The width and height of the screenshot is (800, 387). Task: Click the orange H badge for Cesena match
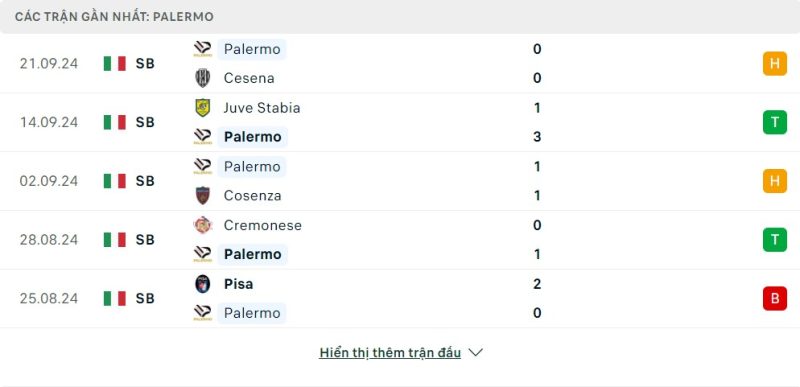(774, 64)
